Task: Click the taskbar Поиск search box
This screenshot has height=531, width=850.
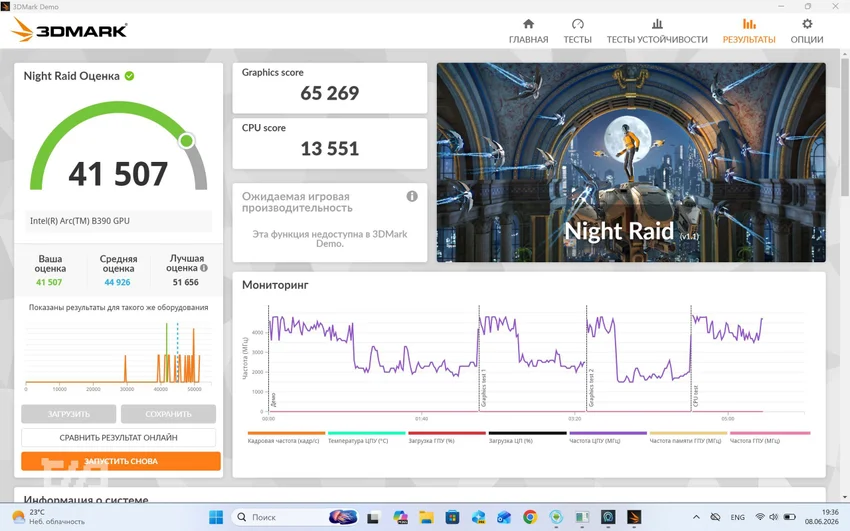Action: (x=296, y=517)
